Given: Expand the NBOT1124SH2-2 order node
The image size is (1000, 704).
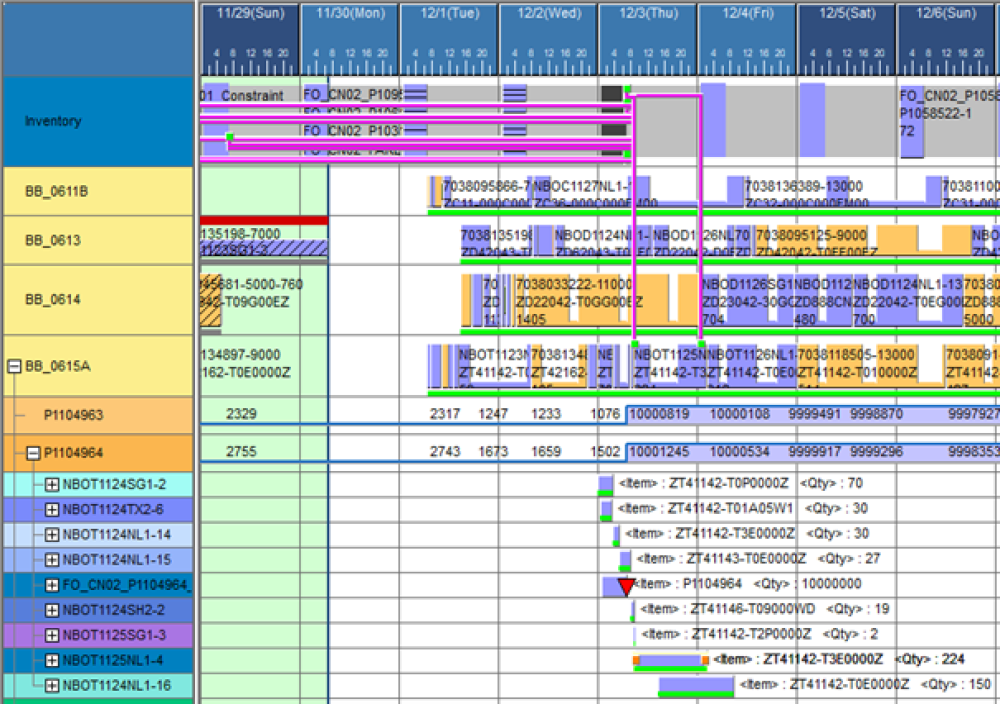Looking at the screenshot, I should (x=52, y=611).
